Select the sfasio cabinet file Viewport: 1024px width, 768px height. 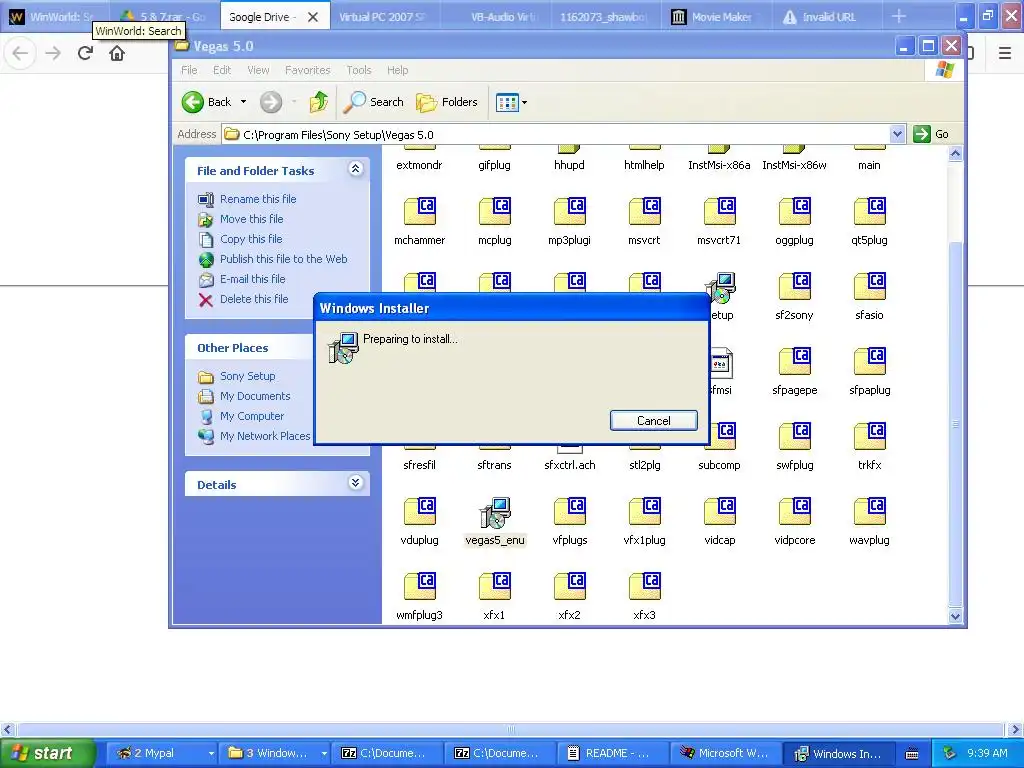click(x=869, y=296)
